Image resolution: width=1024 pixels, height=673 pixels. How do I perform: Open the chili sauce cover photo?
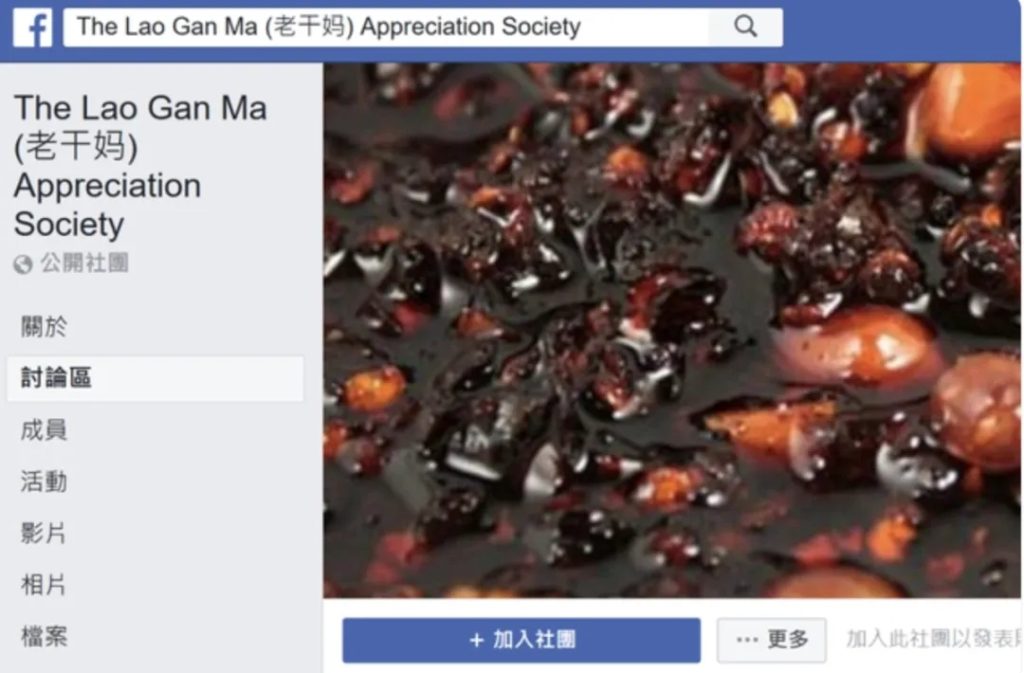[x=672, y=330]
